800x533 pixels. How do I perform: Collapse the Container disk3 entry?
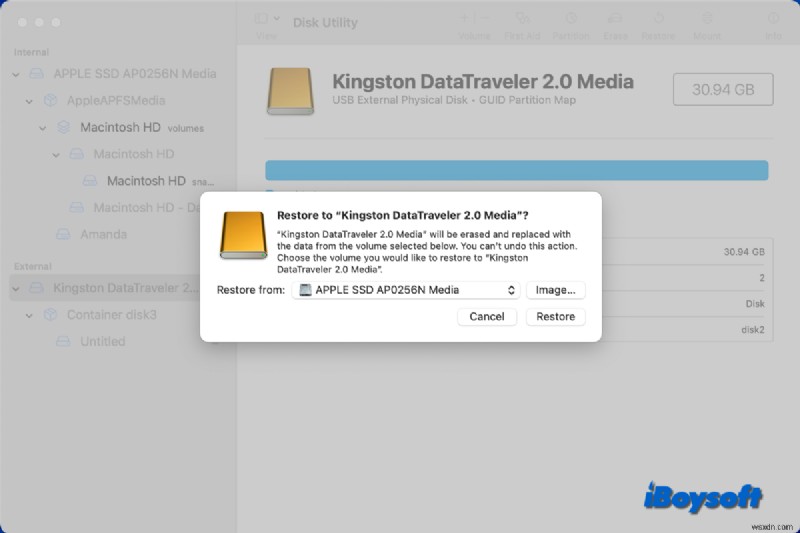pyautogui.click(x=29, y=315)
